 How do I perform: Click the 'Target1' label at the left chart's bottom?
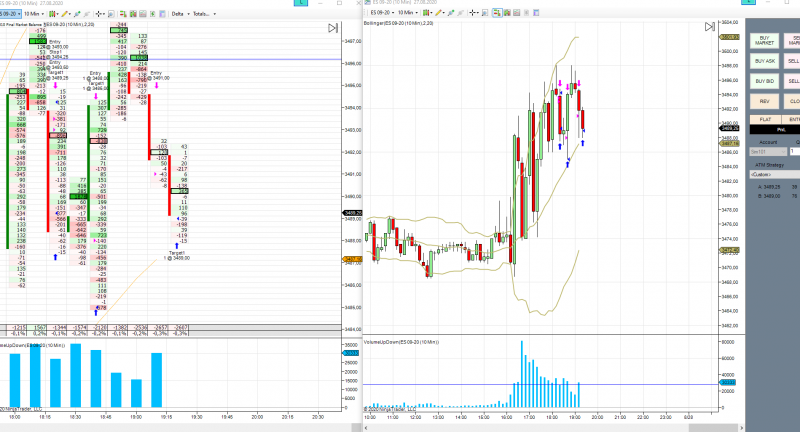tap(177, 253)
